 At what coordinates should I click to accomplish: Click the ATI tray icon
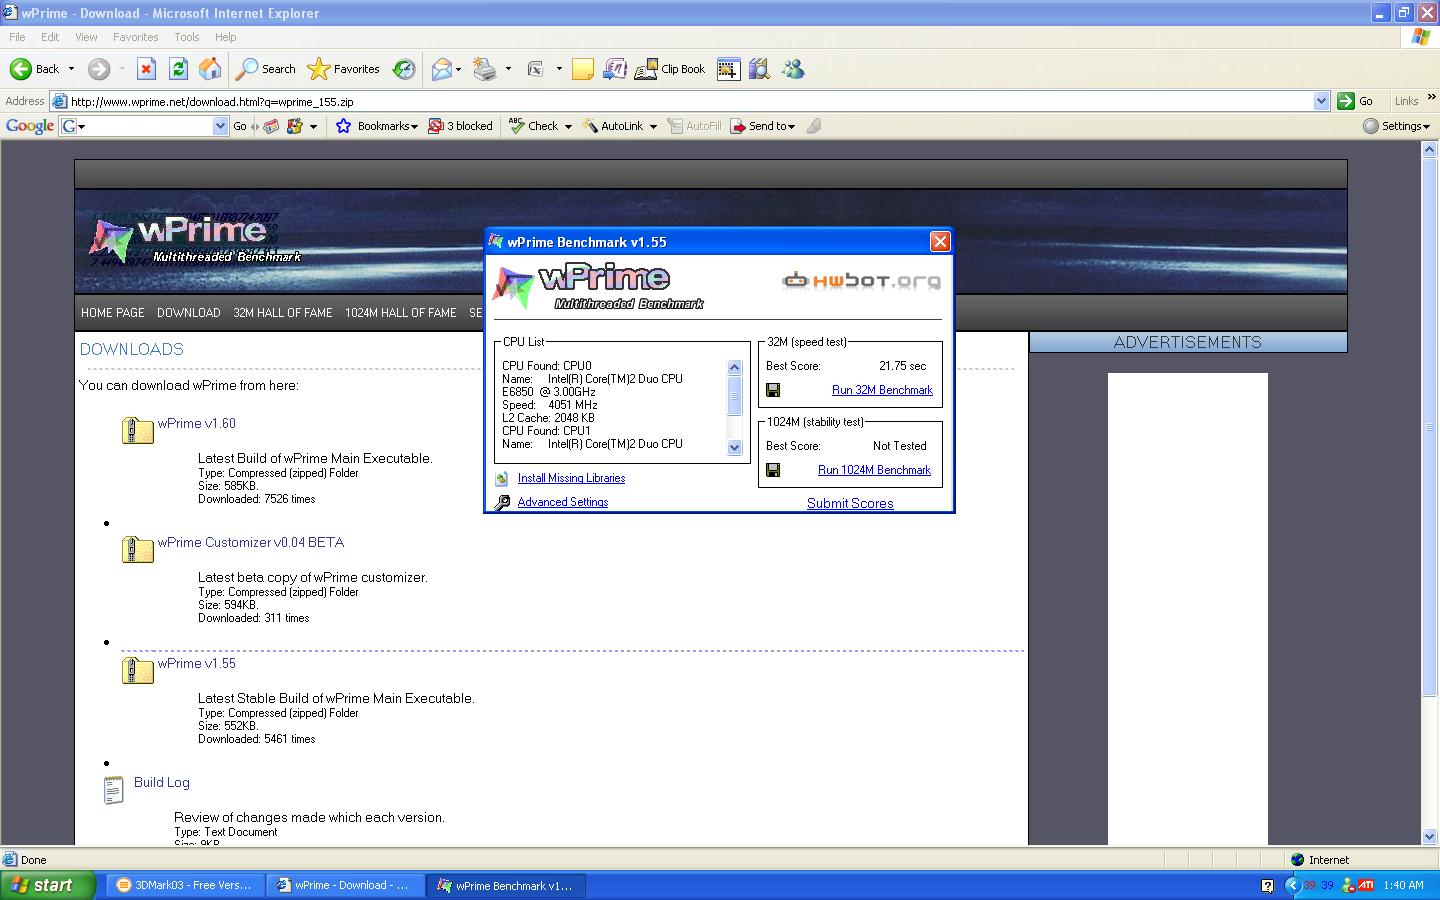[1365, 885]
